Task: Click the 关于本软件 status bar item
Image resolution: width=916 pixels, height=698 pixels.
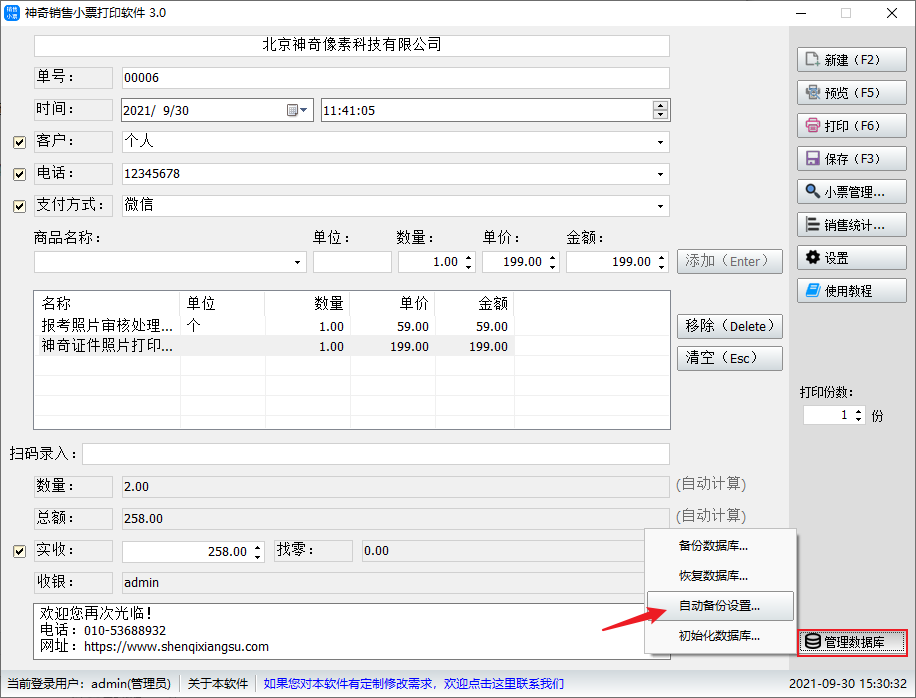Action: (x=218, y=683)
